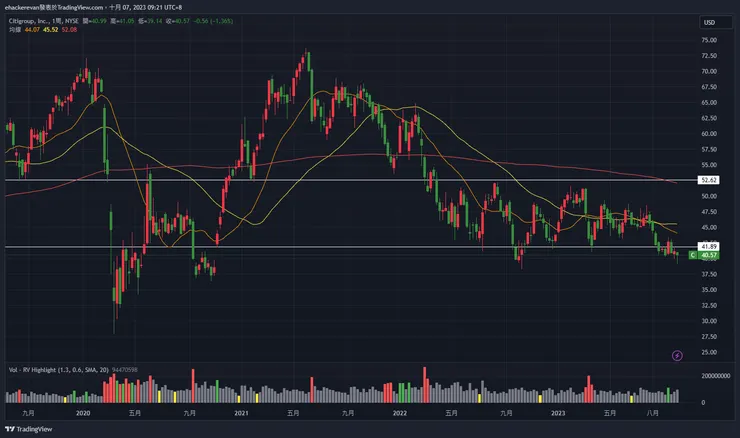Screen dimensions: 740x438
Task: Select the 41.89 horizontal line price label
Action: (x=708, y=246)
